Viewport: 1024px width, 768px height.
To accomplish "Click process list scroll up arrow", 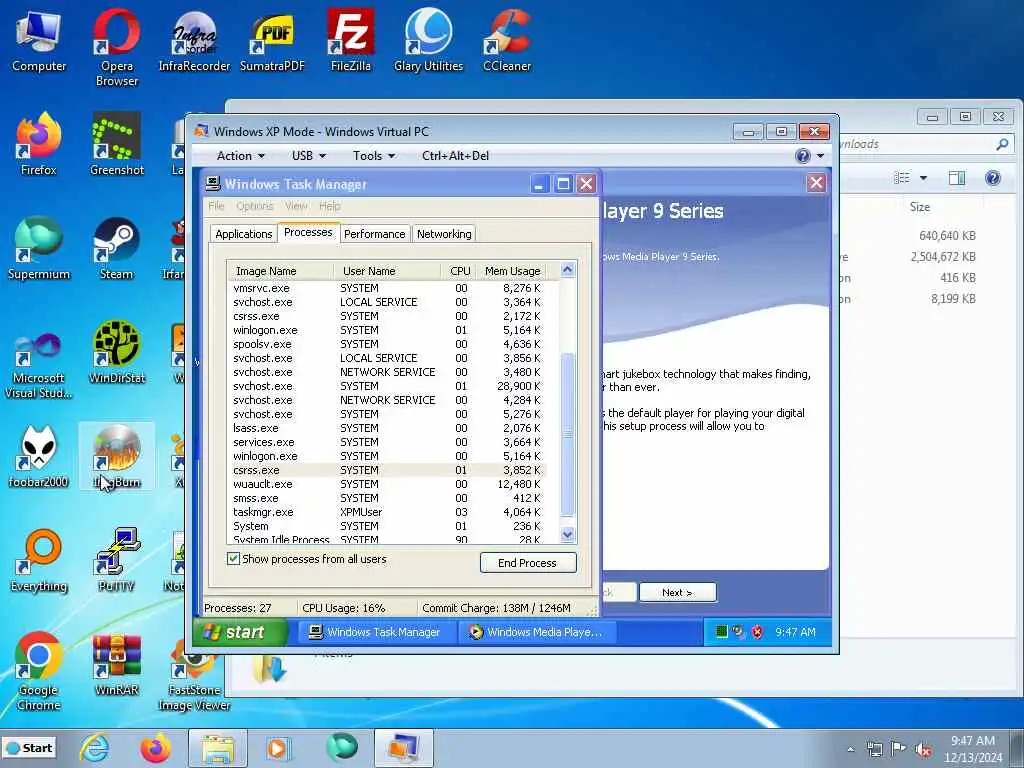I will [568, 270].
